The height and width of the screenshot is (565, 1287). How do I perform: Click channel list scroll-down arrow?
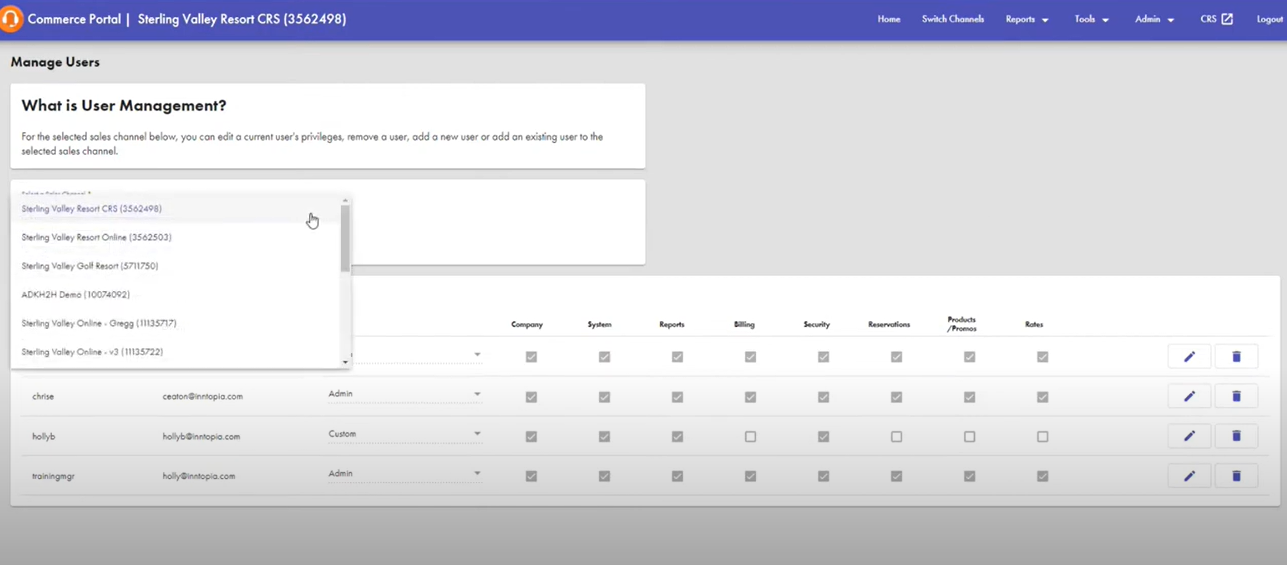(345, 362)
